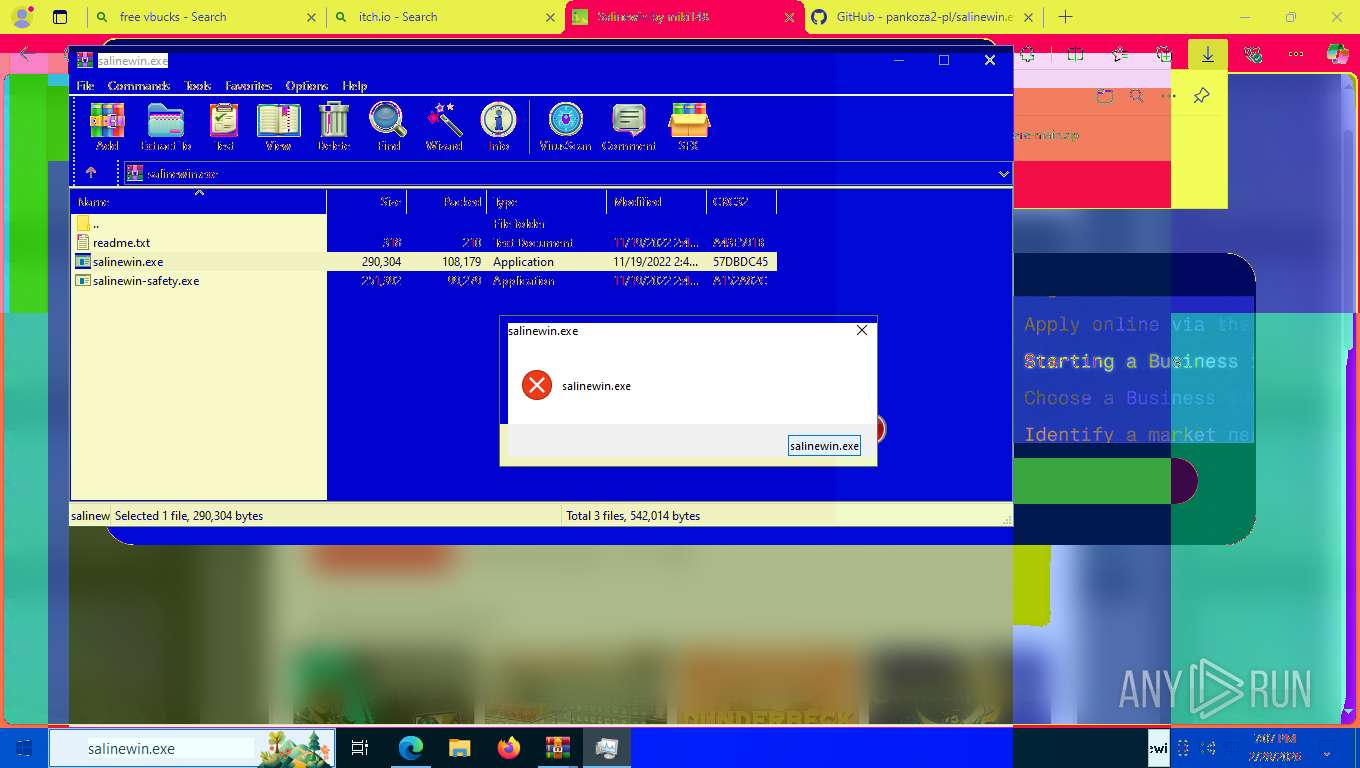1360x768 pixels.
Task: Open the Find magnifier tool
Action: [x=388, y=126]
